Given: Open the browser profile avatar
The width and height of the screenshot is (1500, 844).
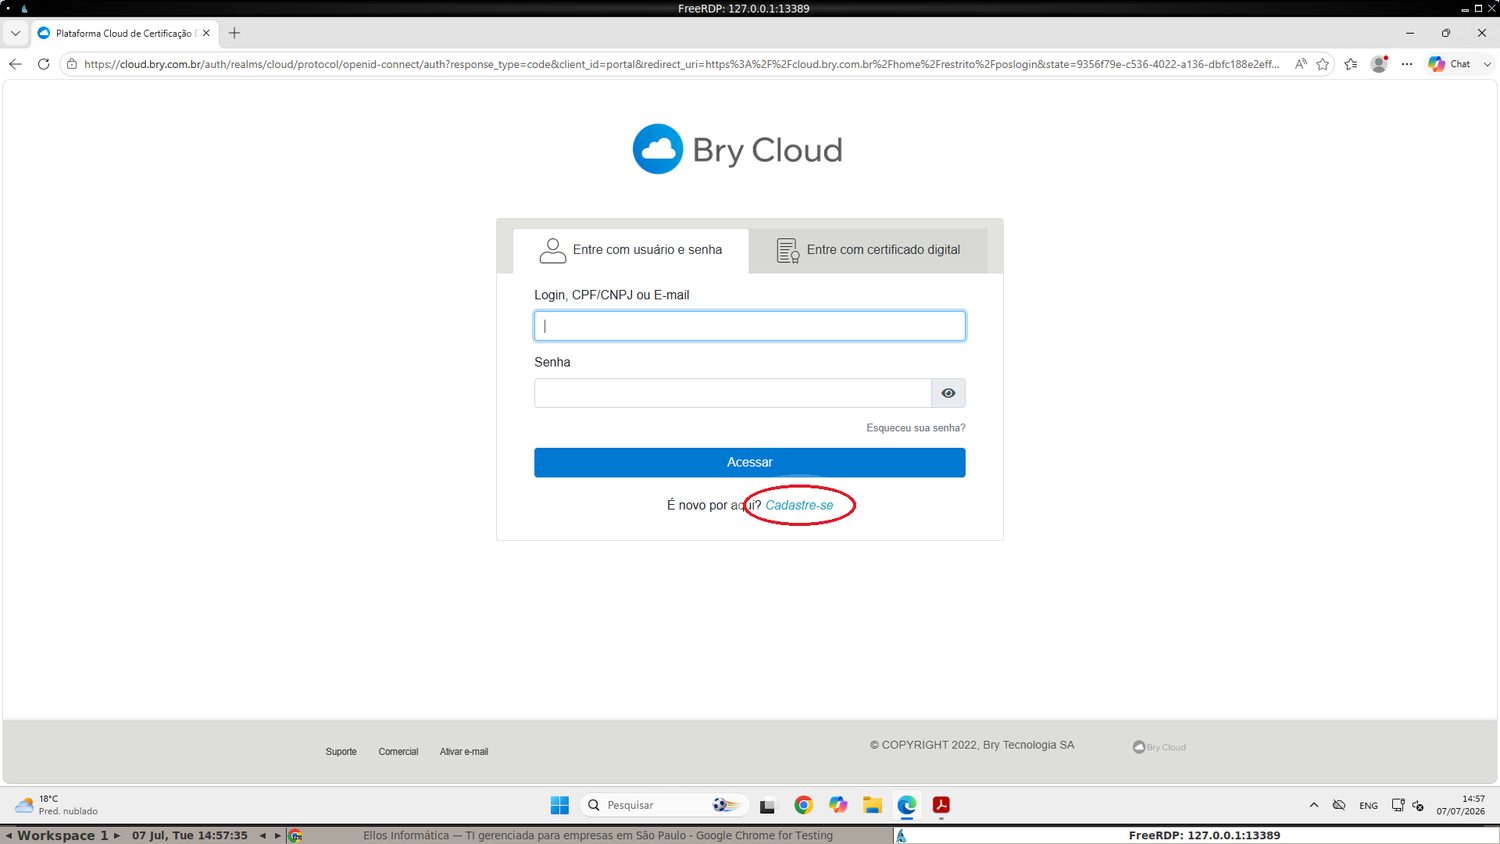Looking at the screenshot, I should point(1379,64).
